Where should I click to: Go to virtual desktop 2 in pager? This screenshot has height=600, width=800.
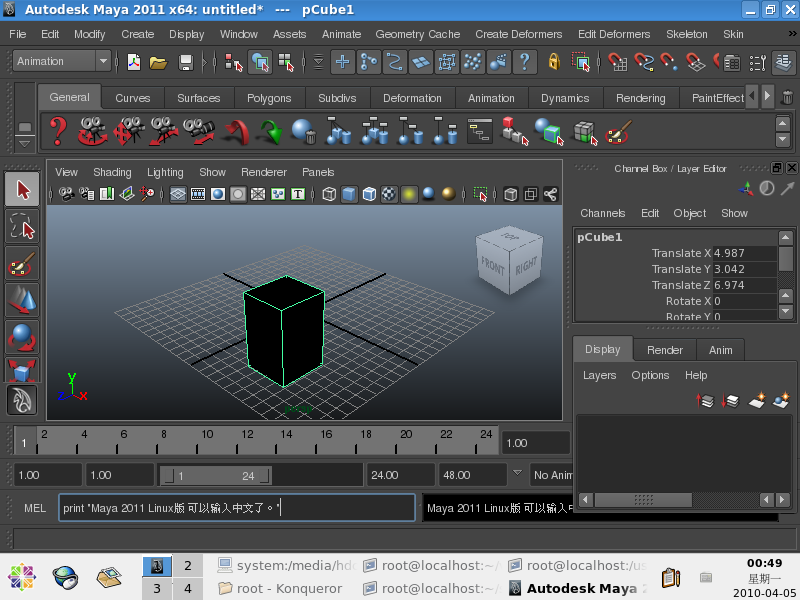pos(188,565)
